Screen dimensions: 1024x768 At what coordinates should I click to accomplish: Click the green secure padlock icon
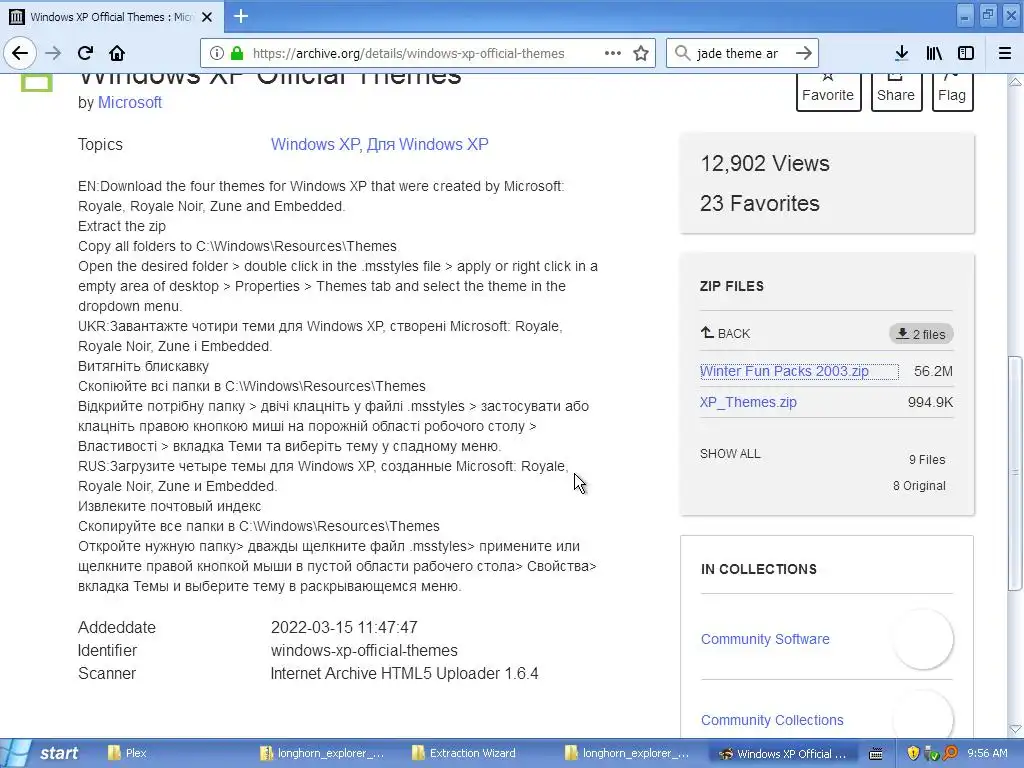click(x=237, y=54)
